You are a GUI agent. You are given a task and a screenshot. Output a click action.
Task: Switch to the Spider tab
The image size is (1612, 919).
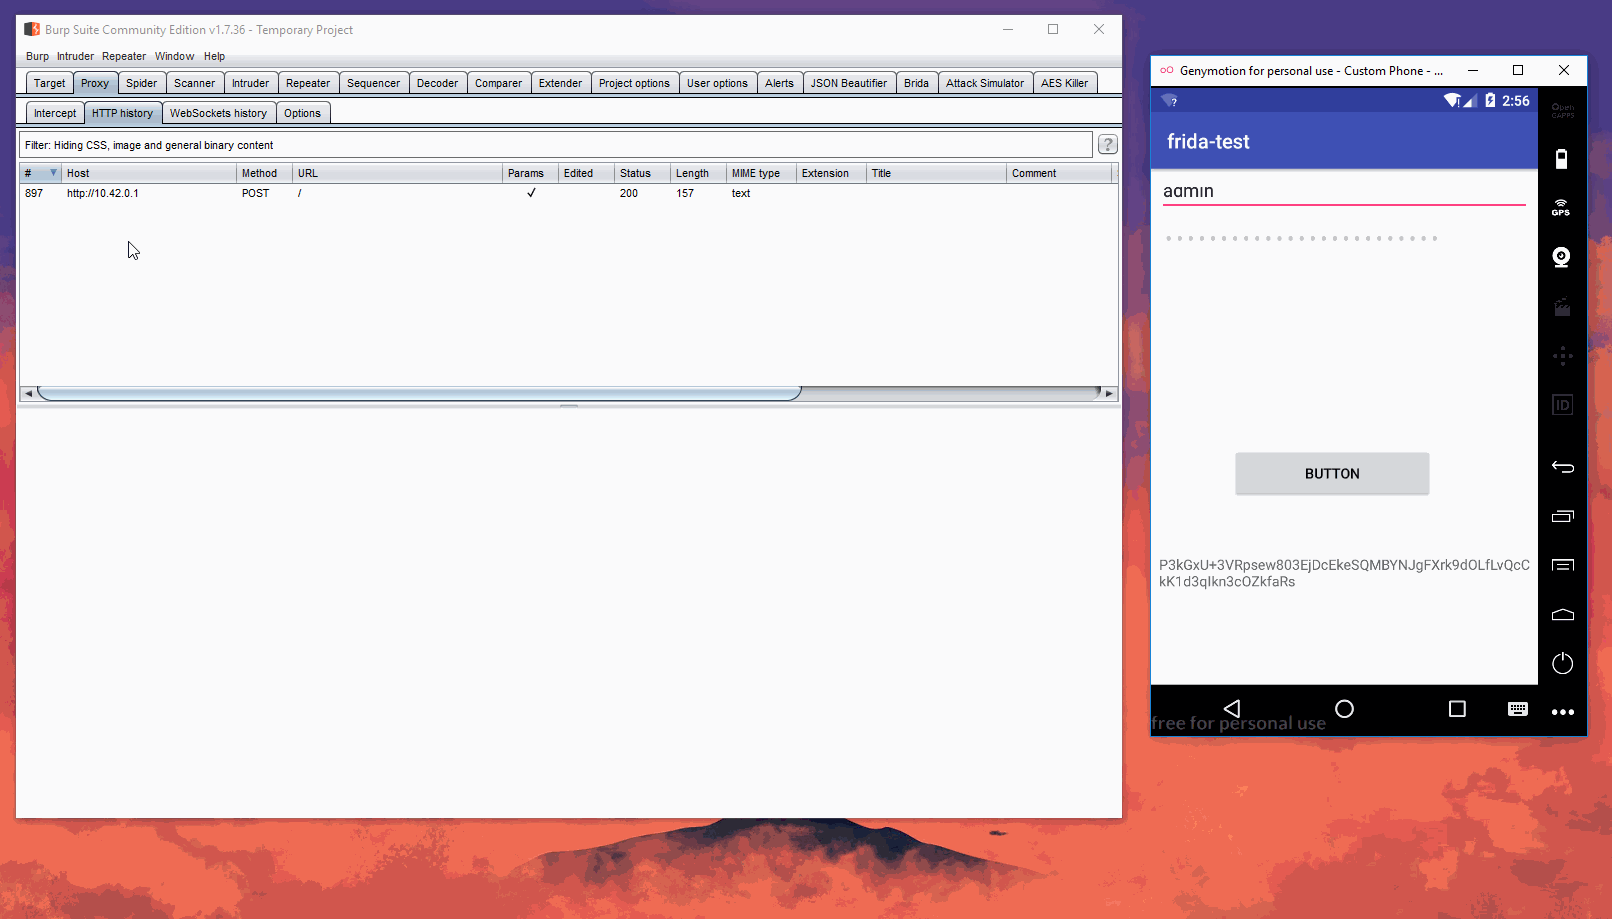click(x=141, y=83)
